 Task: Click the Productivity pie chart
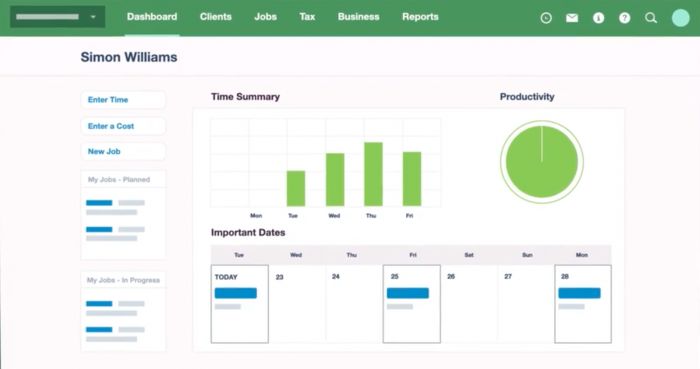tap(542, 162)
